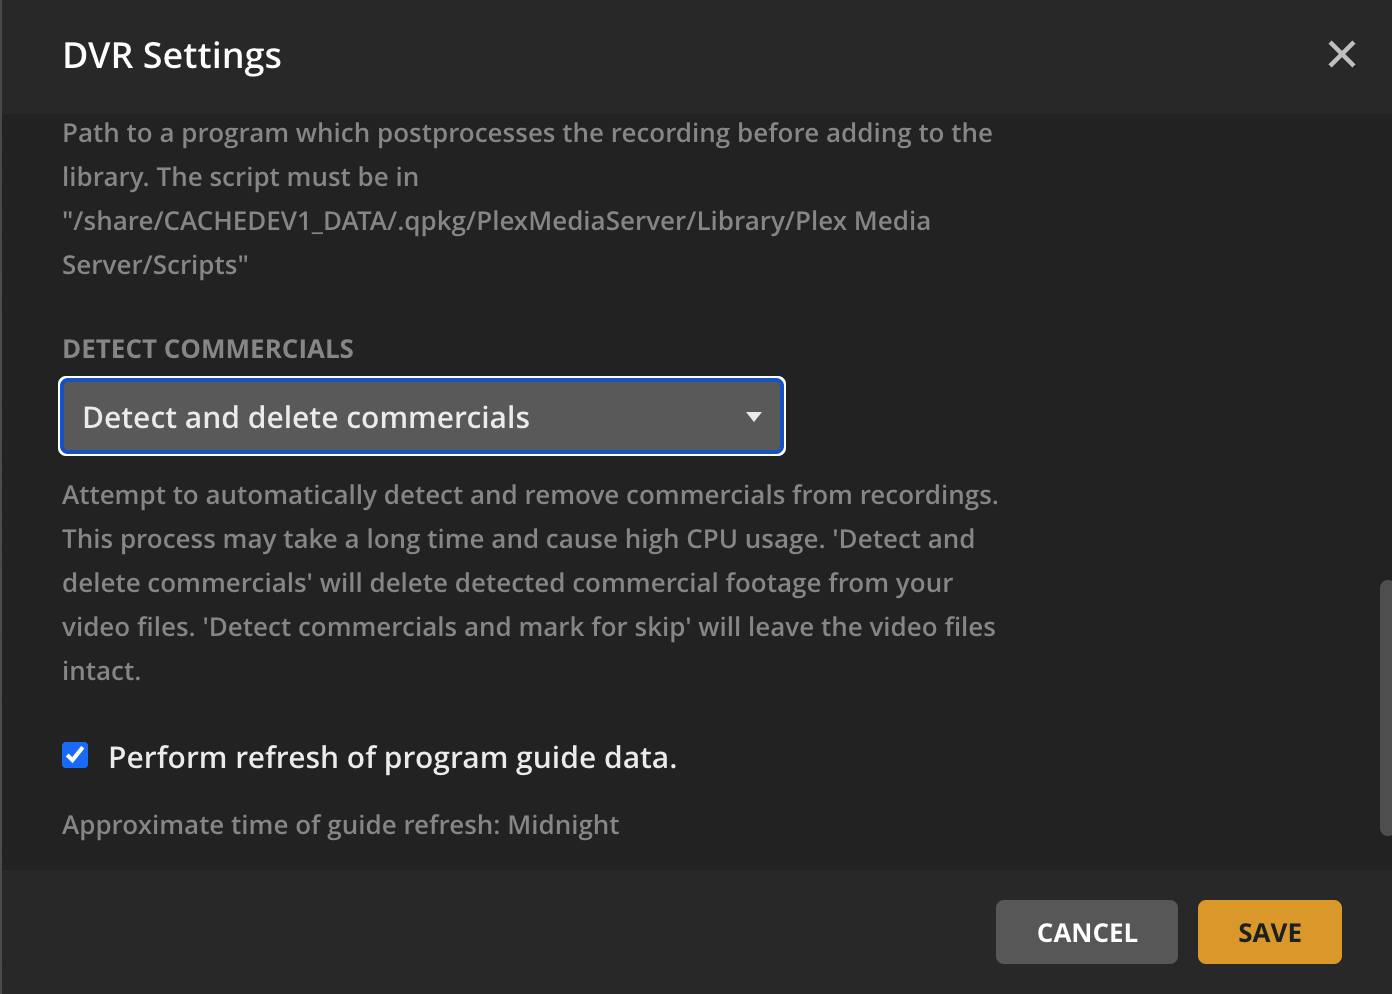Click the commercial detection help paragraph

530,496
